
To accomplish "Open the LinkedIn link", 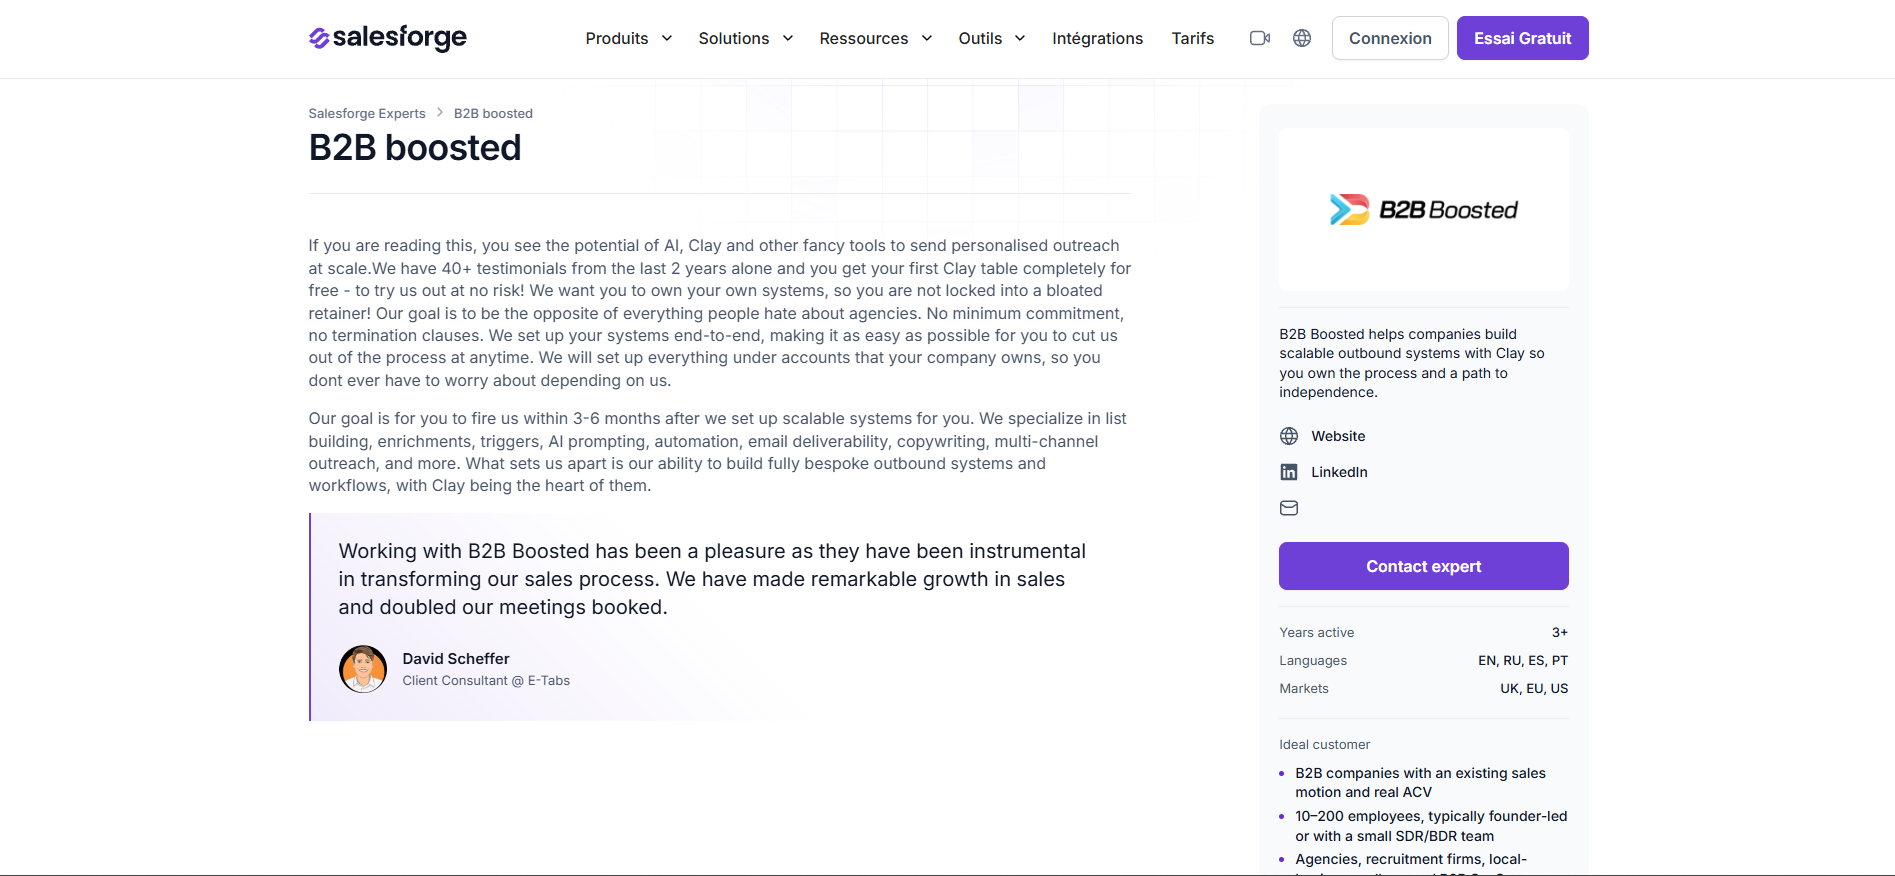I will click(x=1339, y=472).
